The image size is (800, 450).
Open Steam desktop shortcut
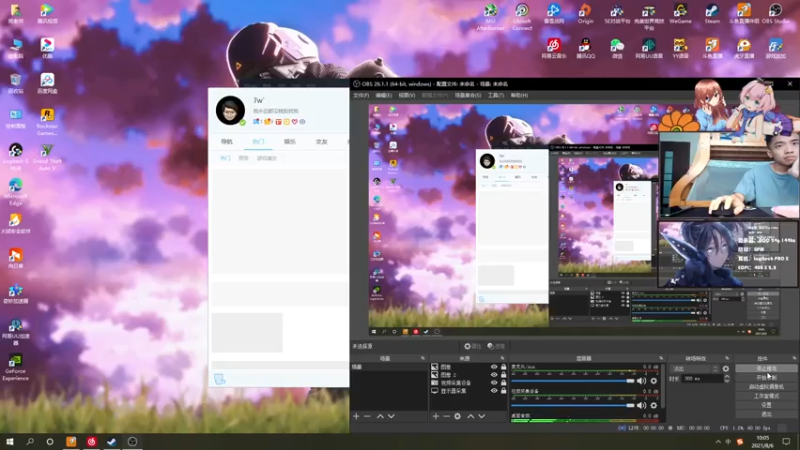pyautogui.click(x=712, y=13)
